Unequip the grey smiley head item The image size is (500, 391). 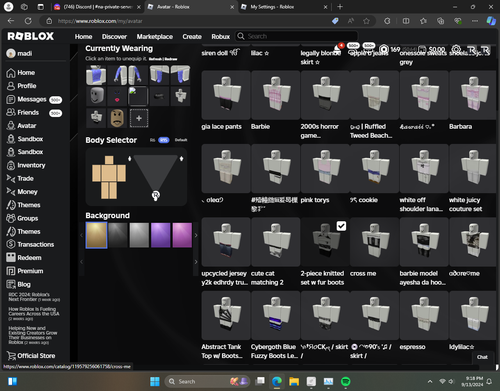coord(96,96)
